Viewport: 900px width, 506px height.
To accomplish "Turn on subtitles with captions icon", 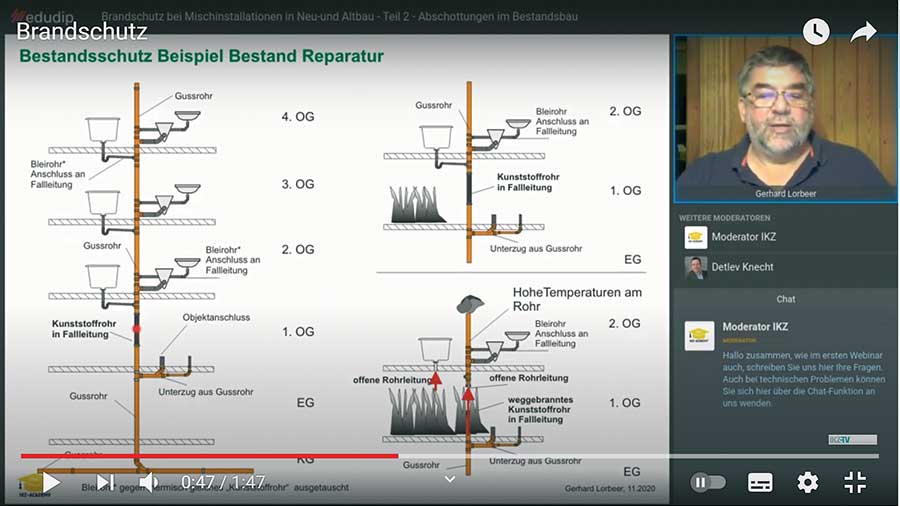I will (760, 482).
